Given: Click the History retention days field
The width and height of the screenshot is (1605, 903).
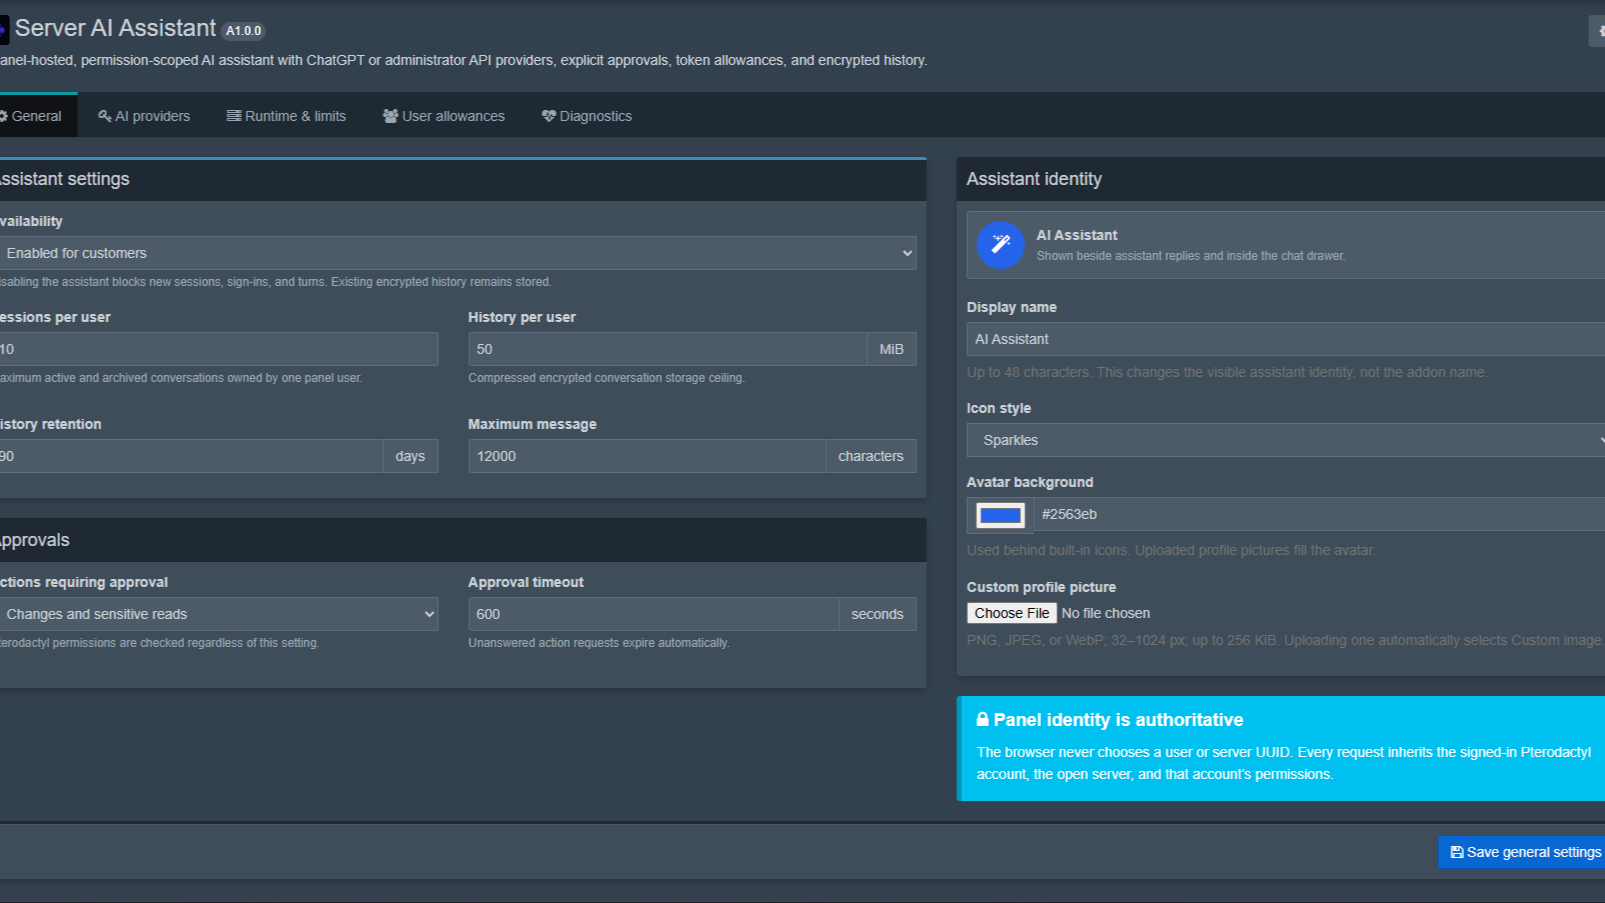Looking at the screenshot, I should [x=191, y=456].
